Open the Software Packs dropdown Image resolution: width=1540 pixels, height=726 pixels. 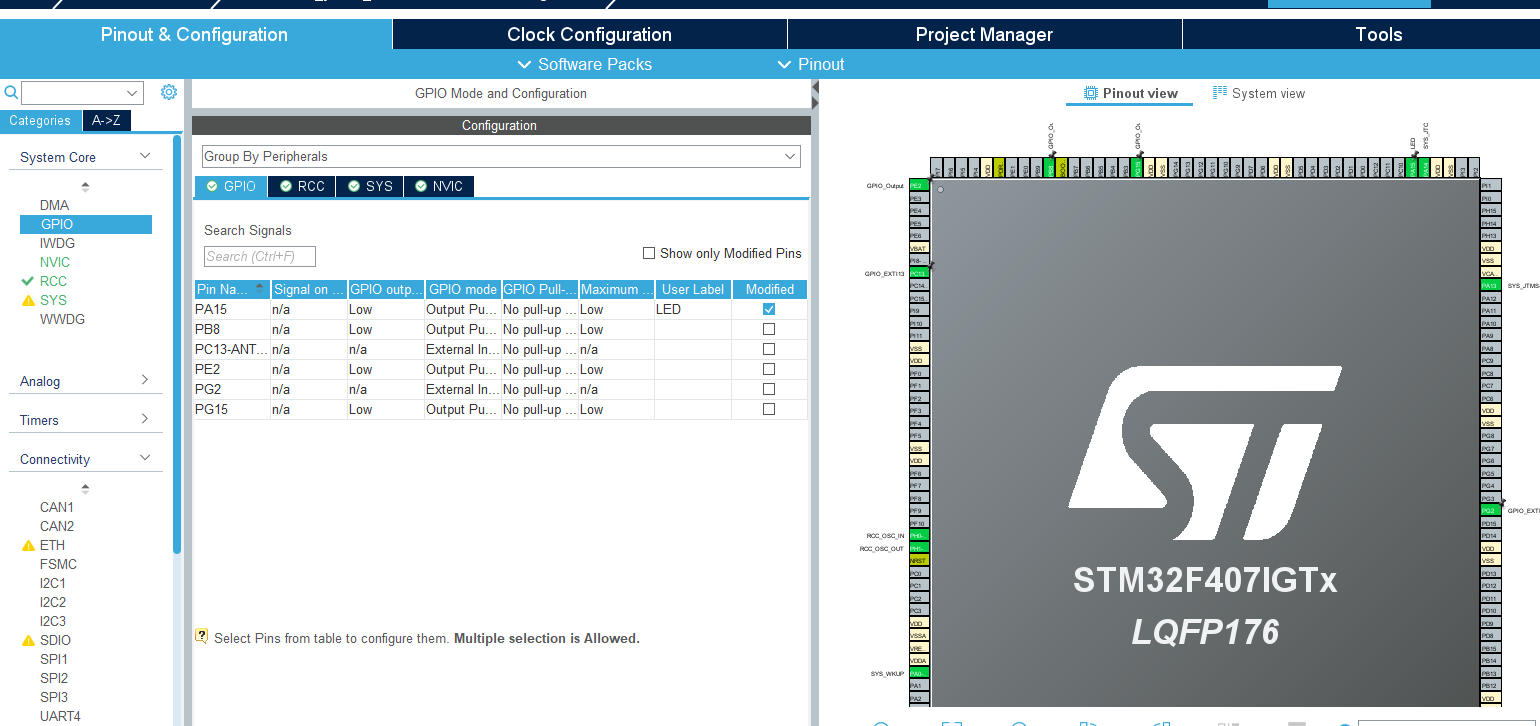click(584, 64)
